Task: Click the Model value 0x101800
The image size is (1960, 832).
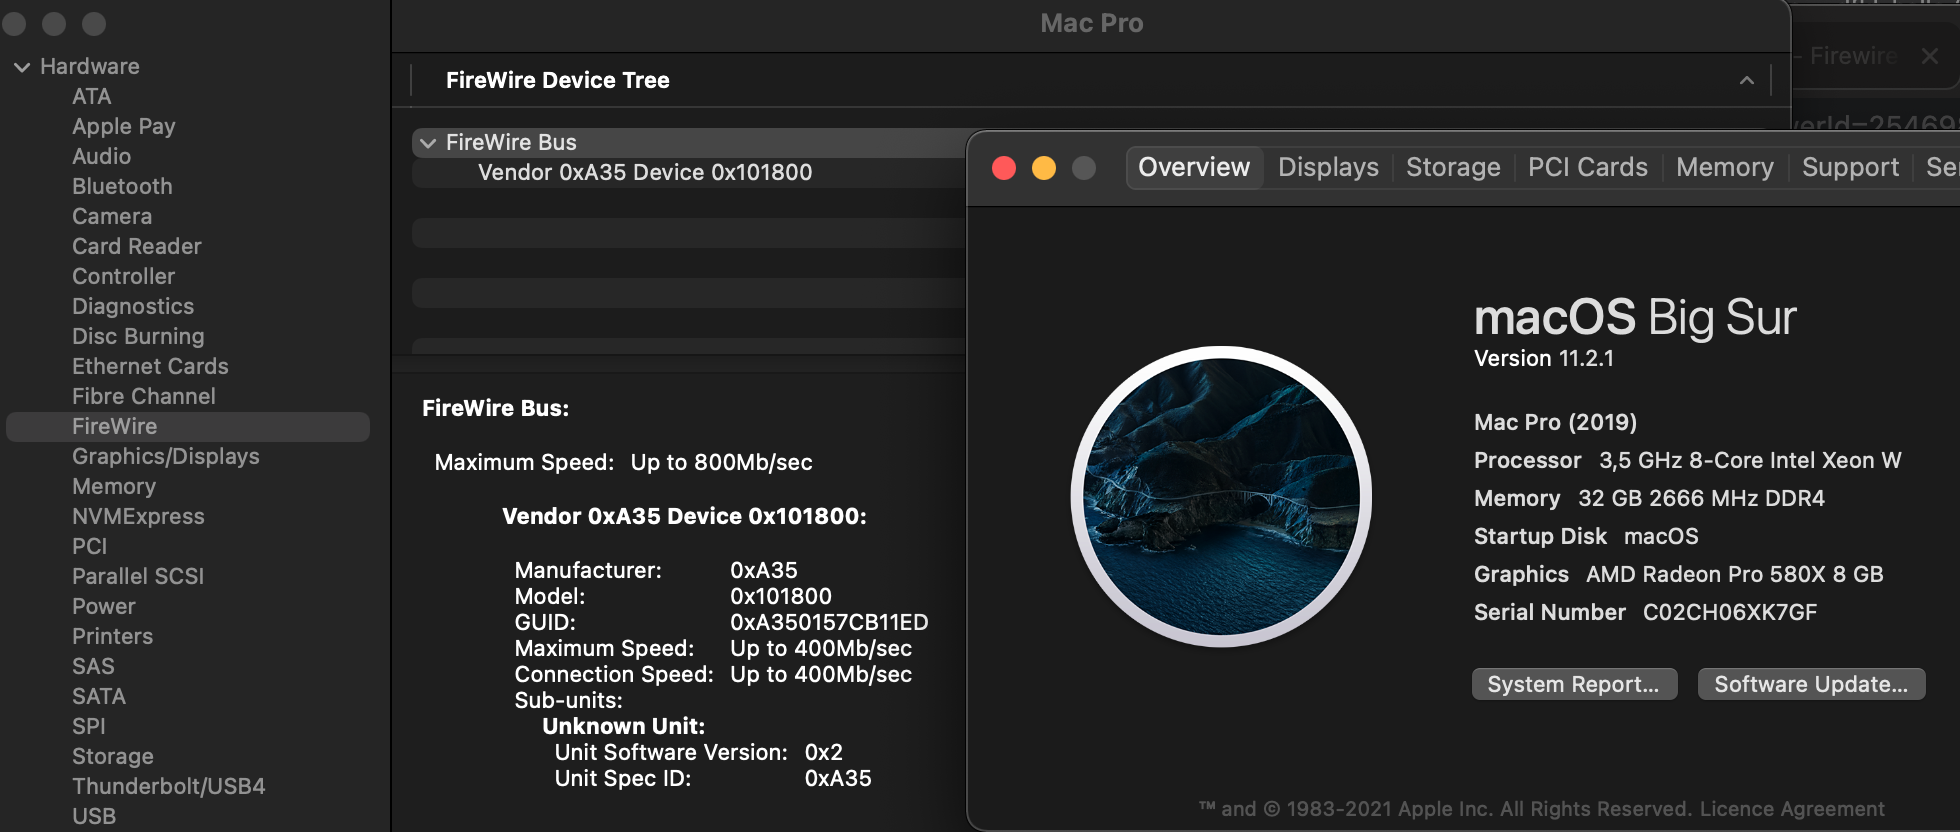Action: tap(781, 597)
